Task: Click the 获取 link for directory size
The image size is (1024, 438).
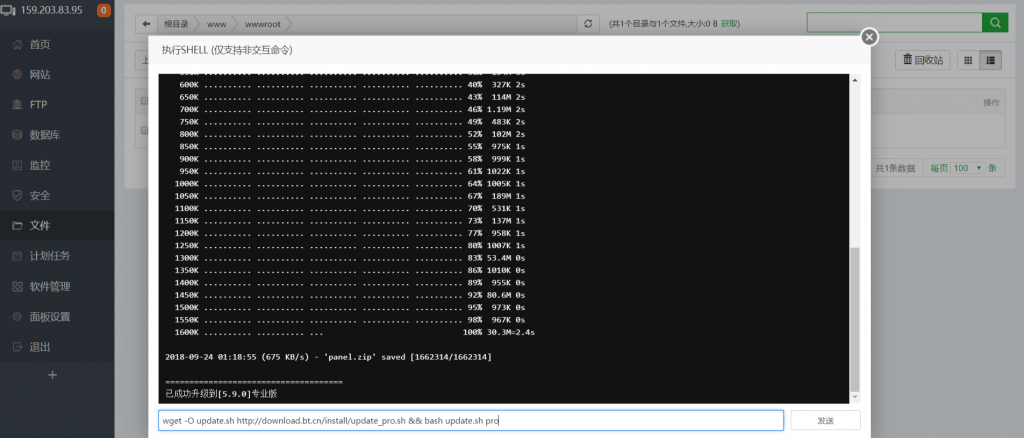Action: [x=731, y=22]
